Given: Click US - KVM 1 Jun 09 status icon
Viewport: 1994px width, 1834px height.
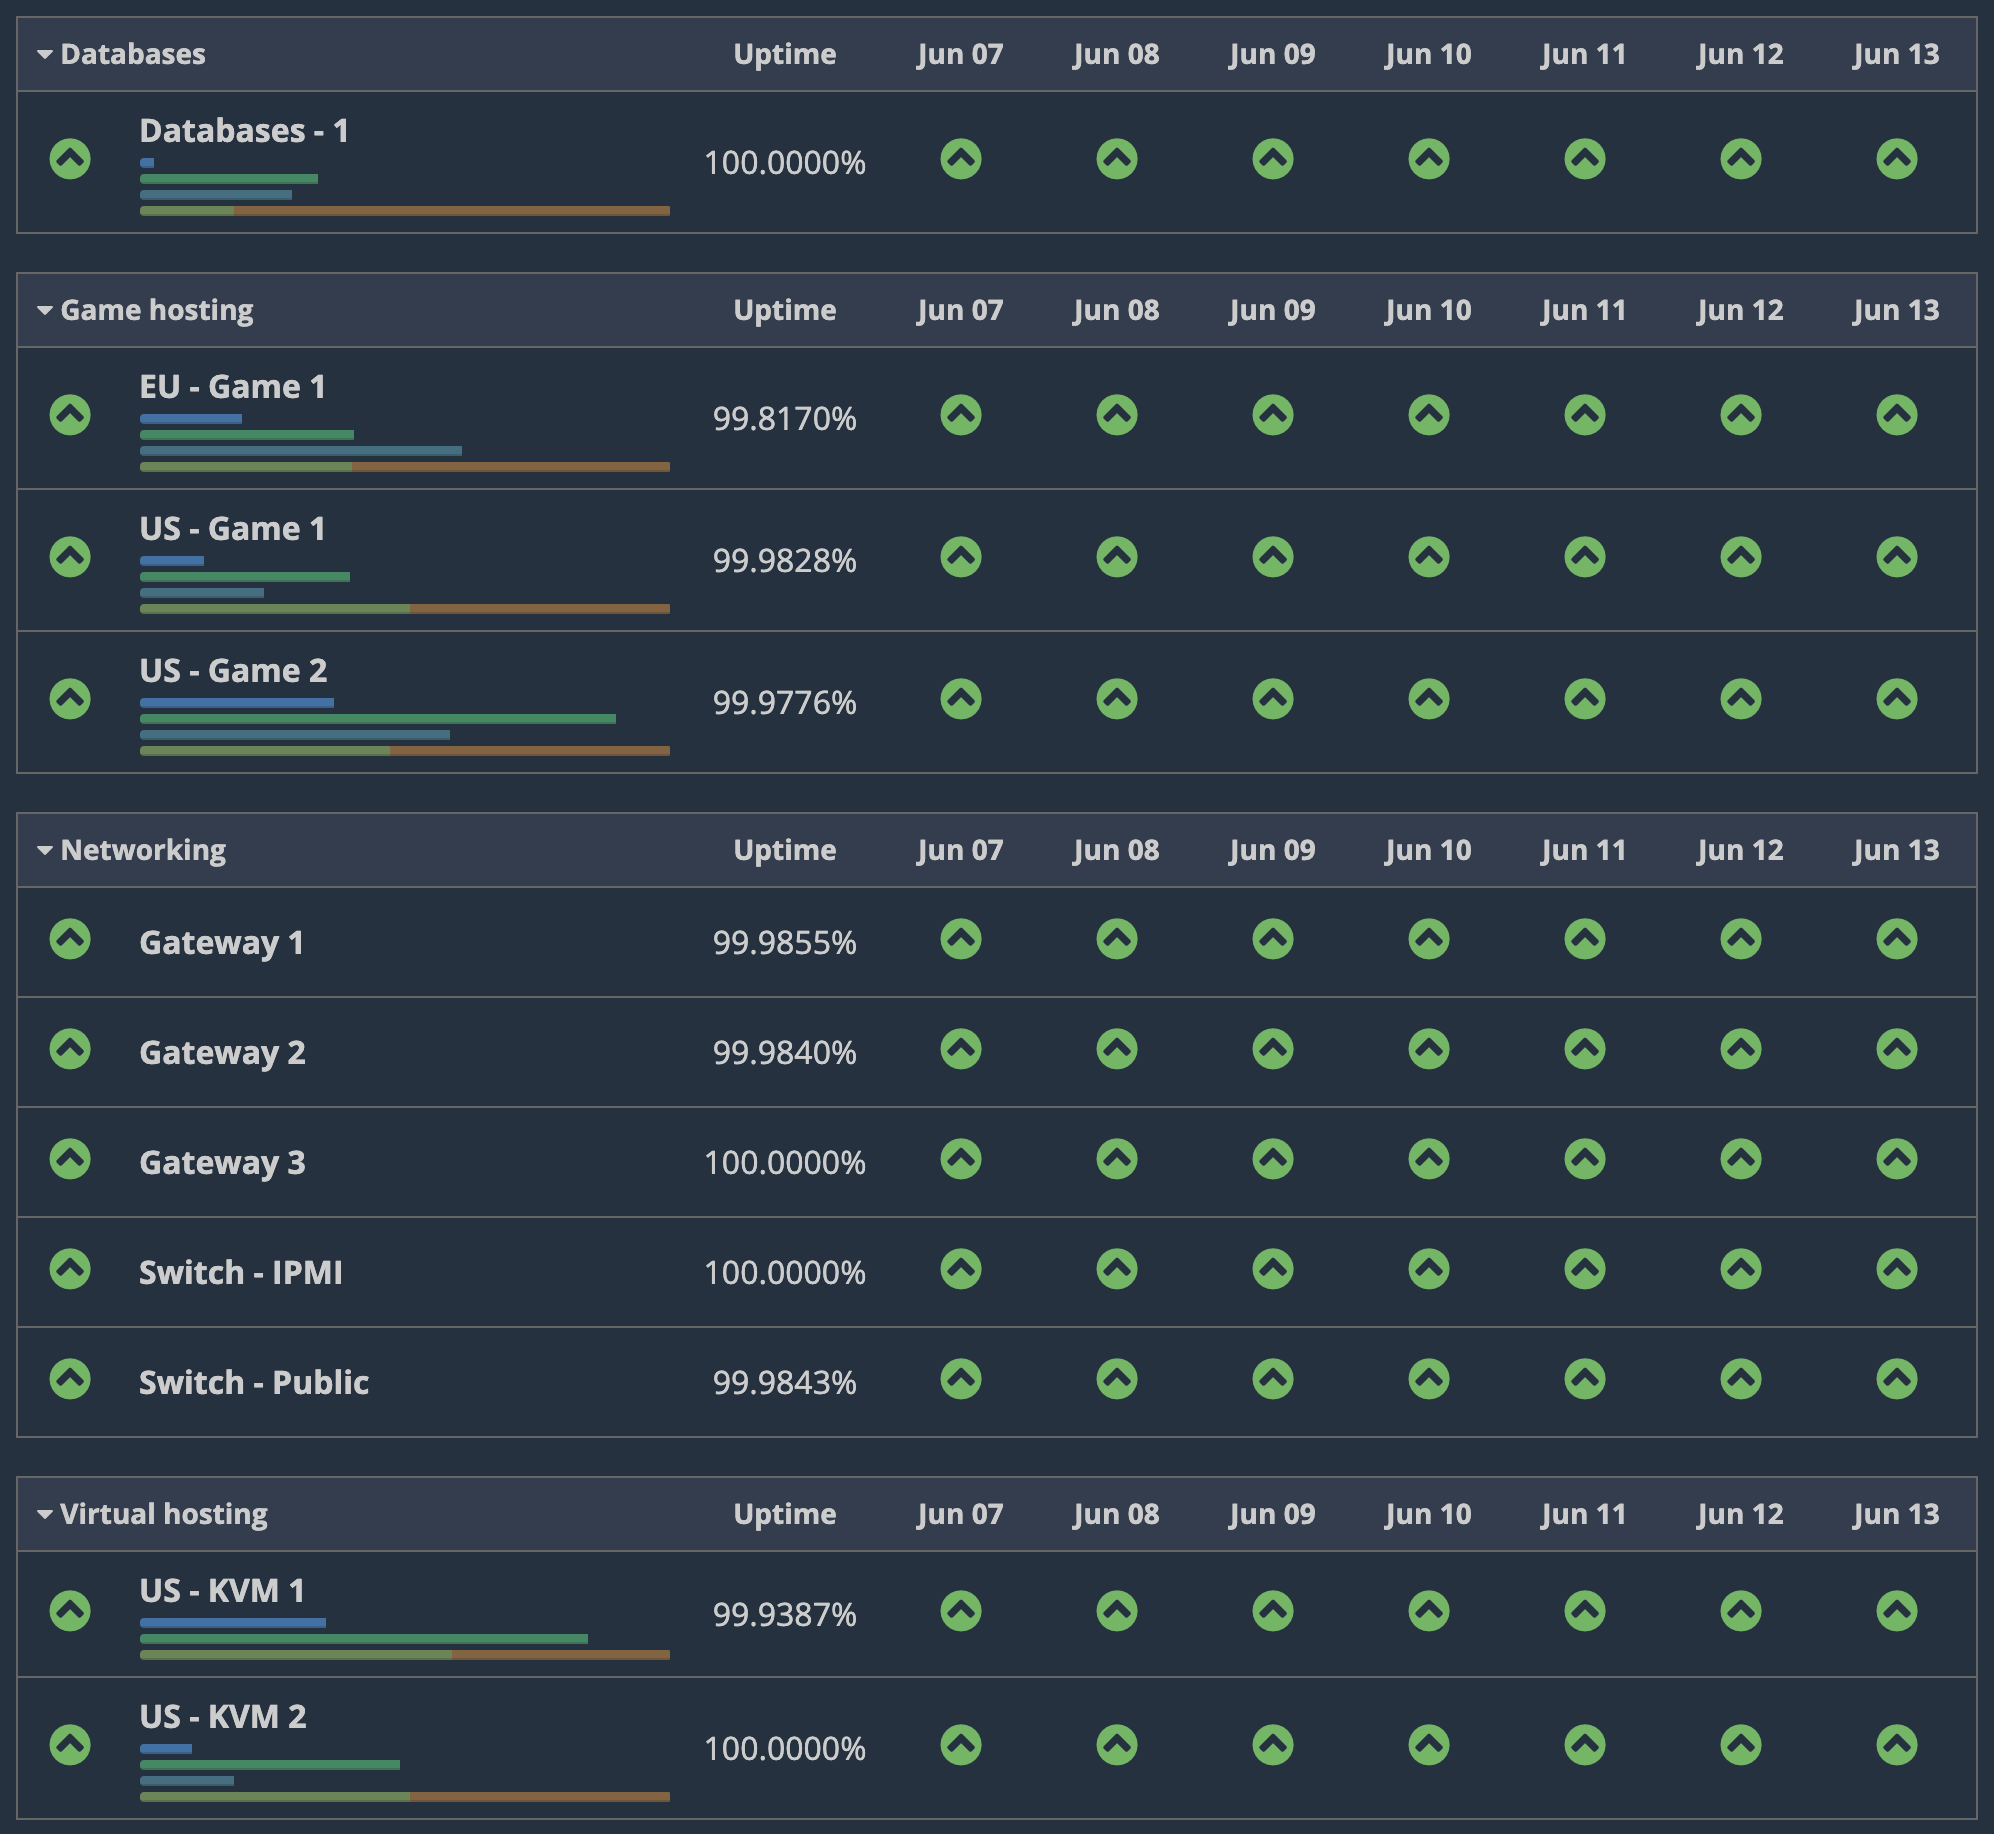Looking at the screenshot, I should point(1272,1611).
